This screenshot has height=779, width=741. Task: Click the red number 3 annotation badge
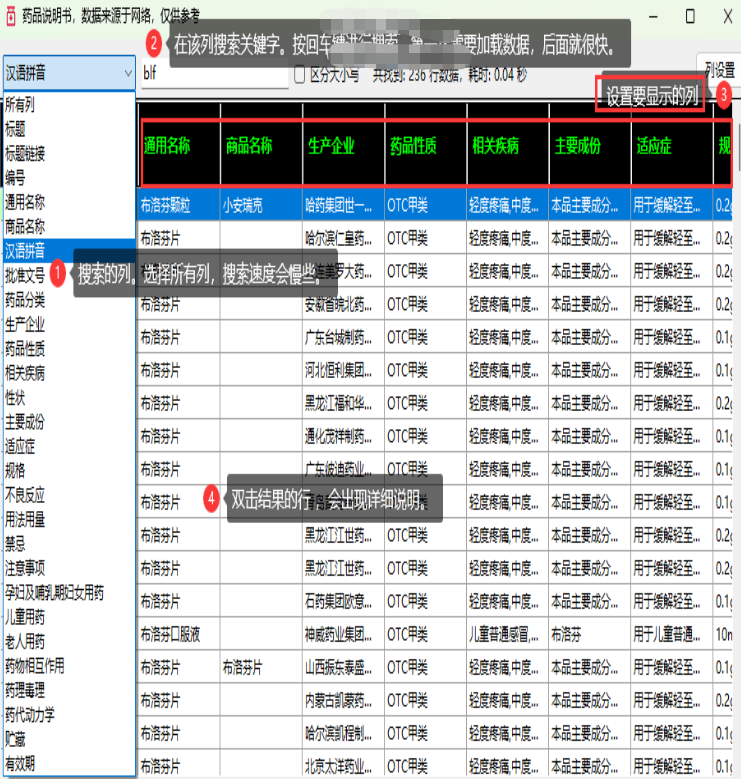(724, 93)
